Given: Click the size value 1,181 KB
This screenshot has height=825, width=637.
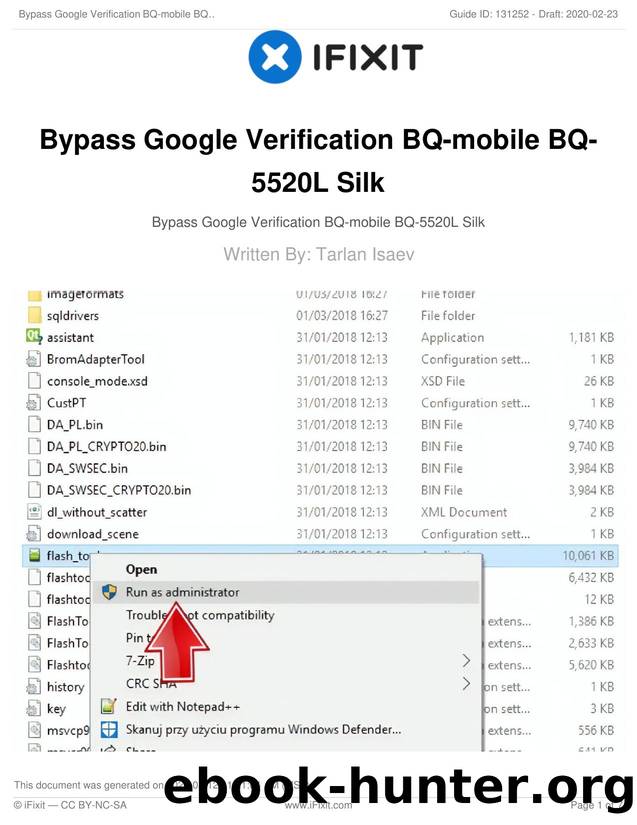Looking at the screenshot, I should (591, 337).
